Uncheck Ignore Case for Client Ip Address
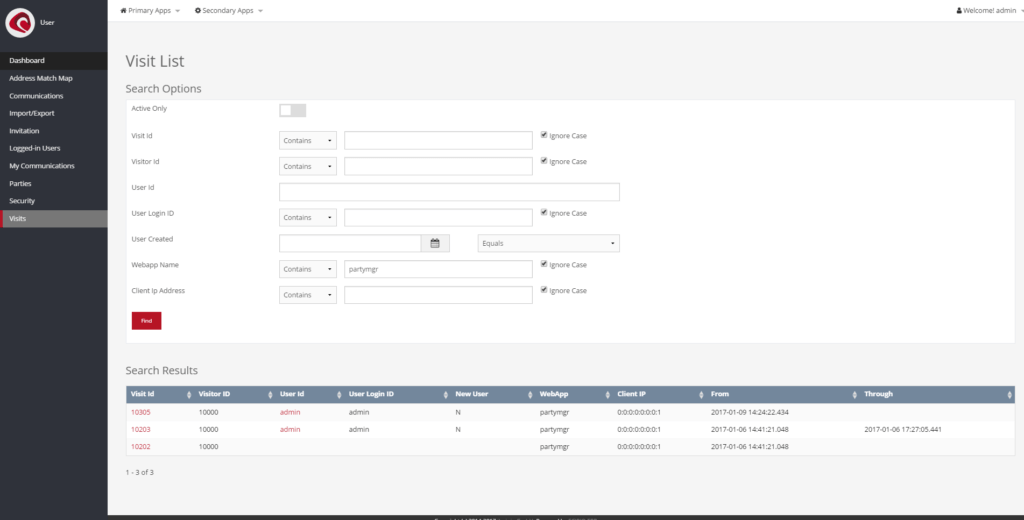 [x=544, y=290]
